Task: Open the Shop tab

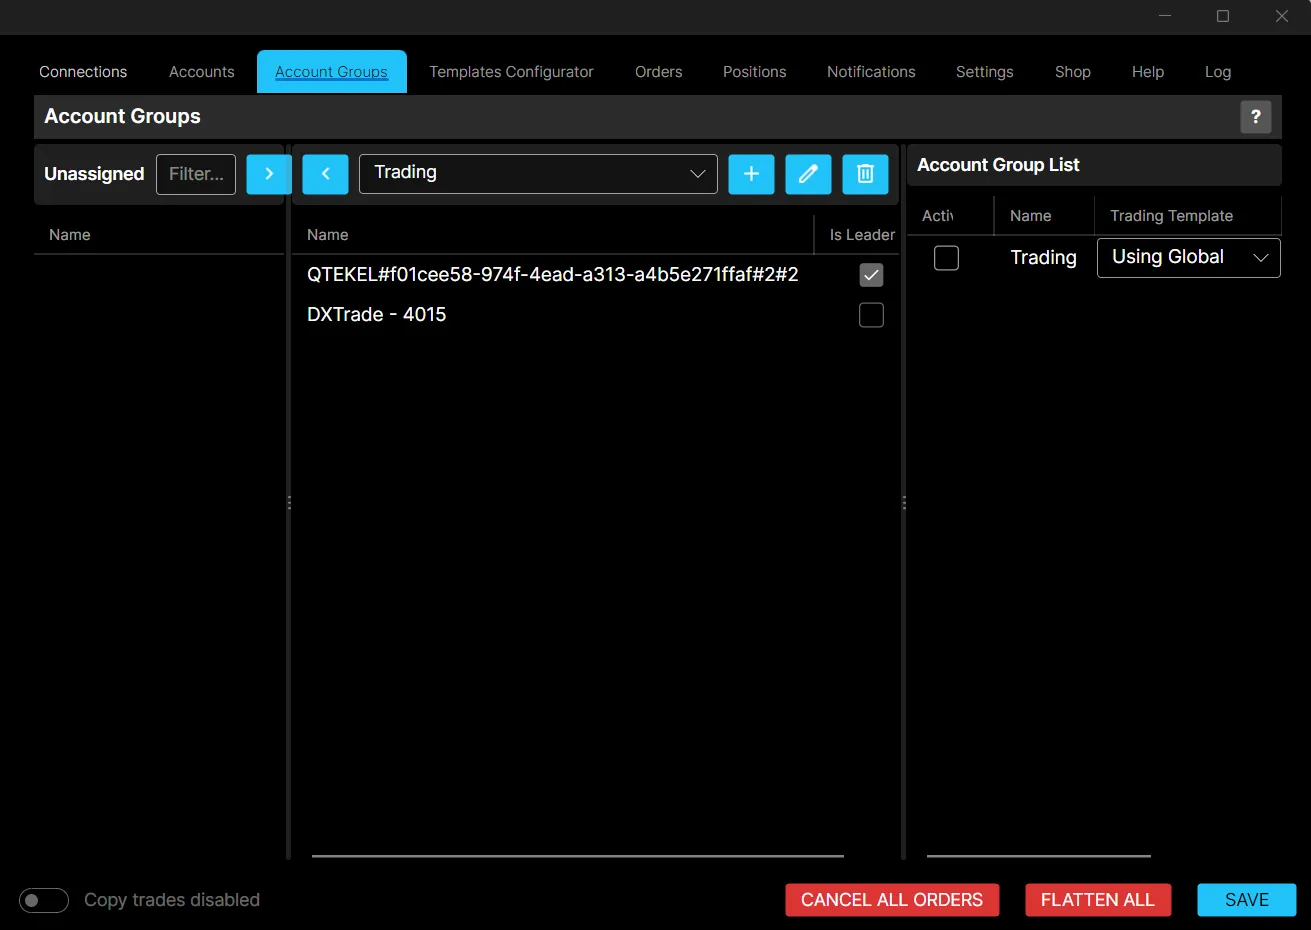Action: (x=1072, y=72)
